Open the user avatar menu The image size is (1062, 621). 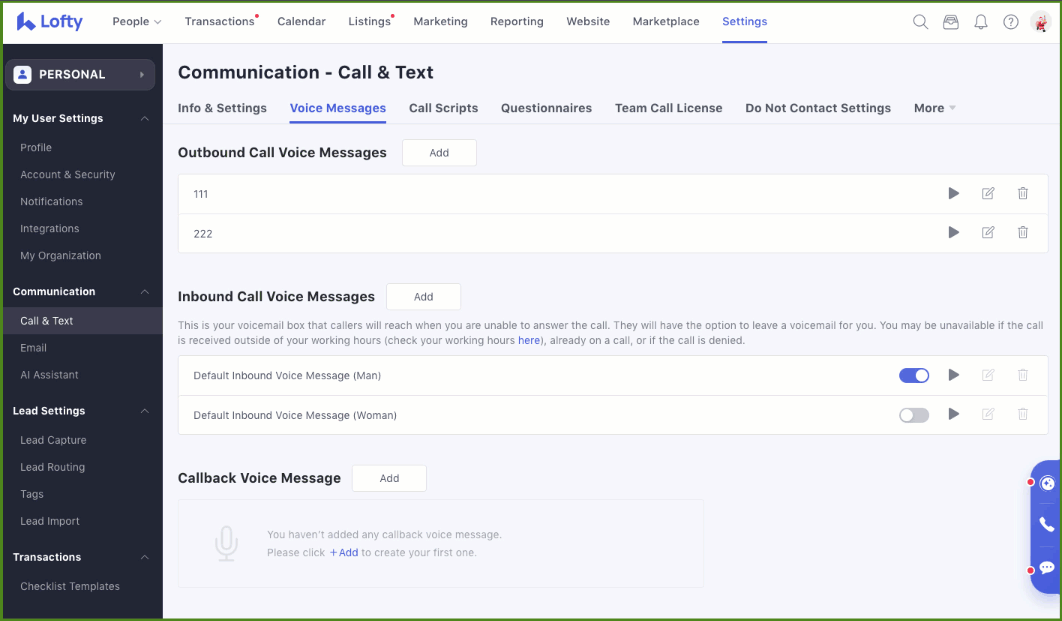[1040, 22]
